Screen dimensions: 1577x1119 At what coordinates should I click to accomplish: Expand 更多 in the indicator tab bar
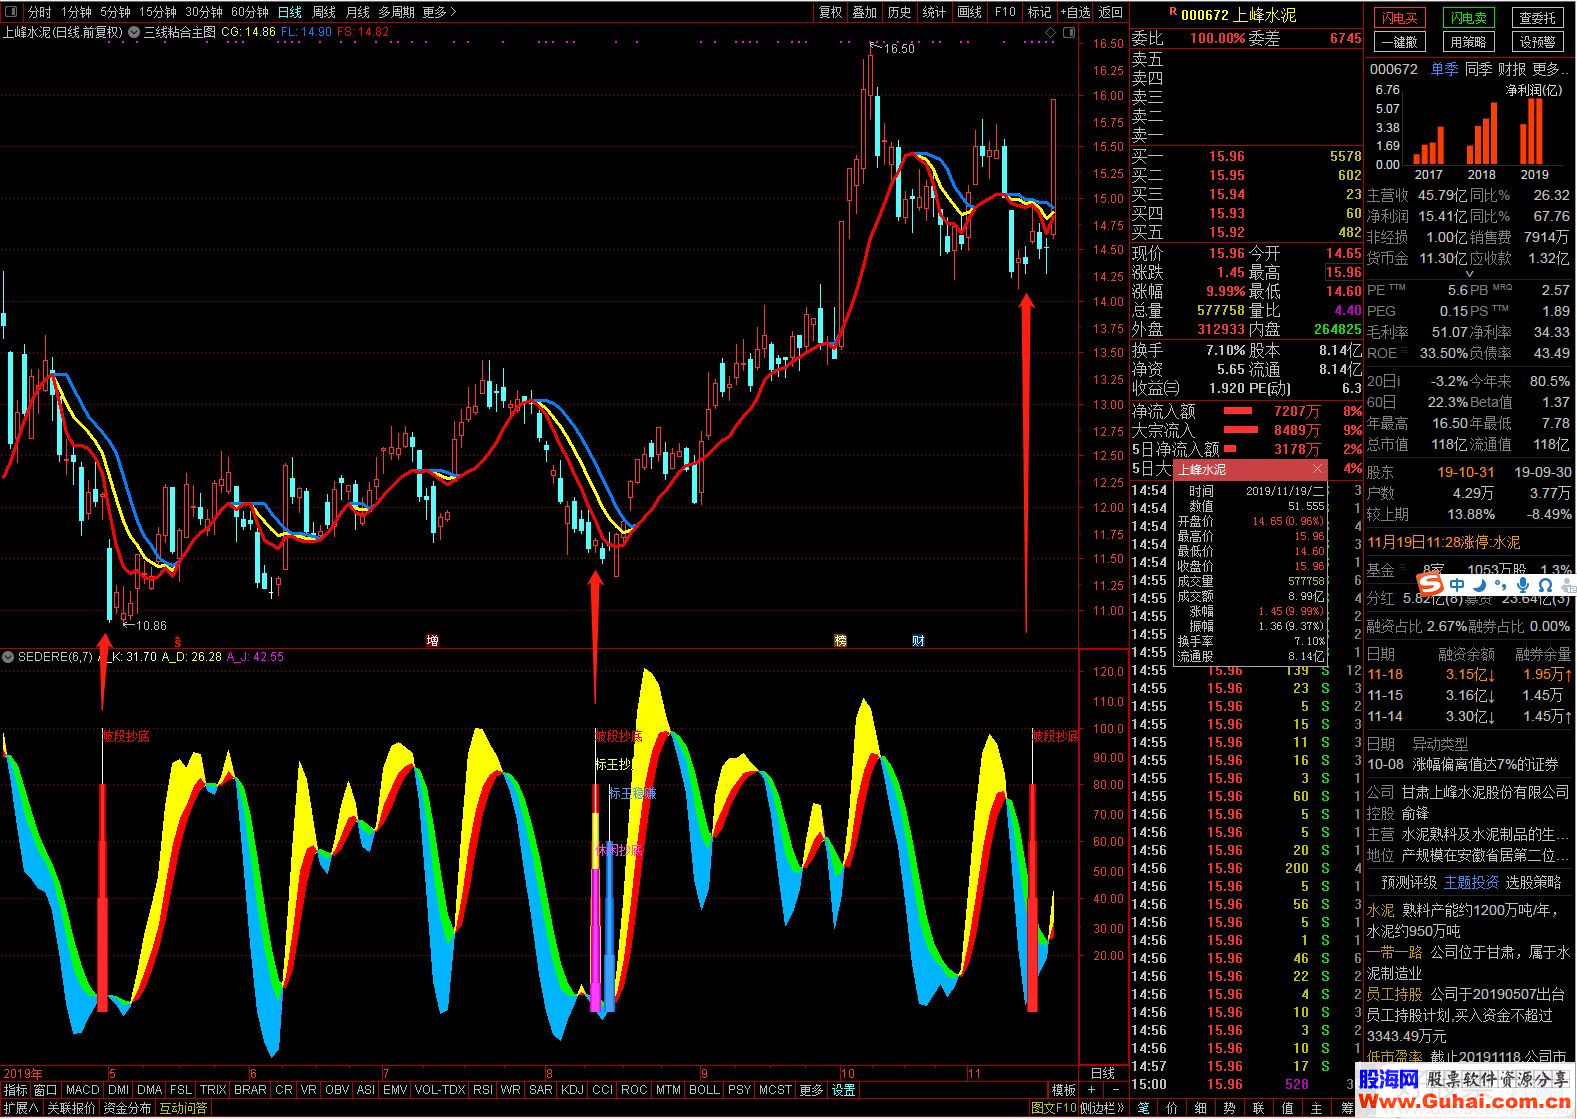(812, 1090)
